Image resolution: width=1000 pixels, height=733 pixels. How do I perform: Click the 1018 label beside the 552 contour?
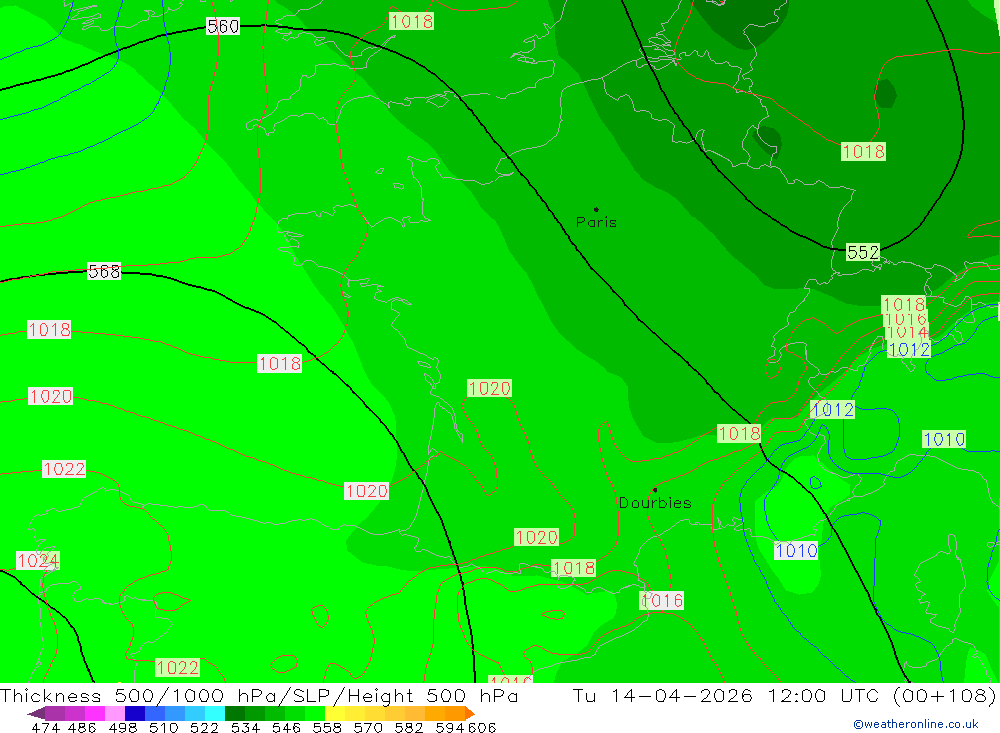[864, 152]
